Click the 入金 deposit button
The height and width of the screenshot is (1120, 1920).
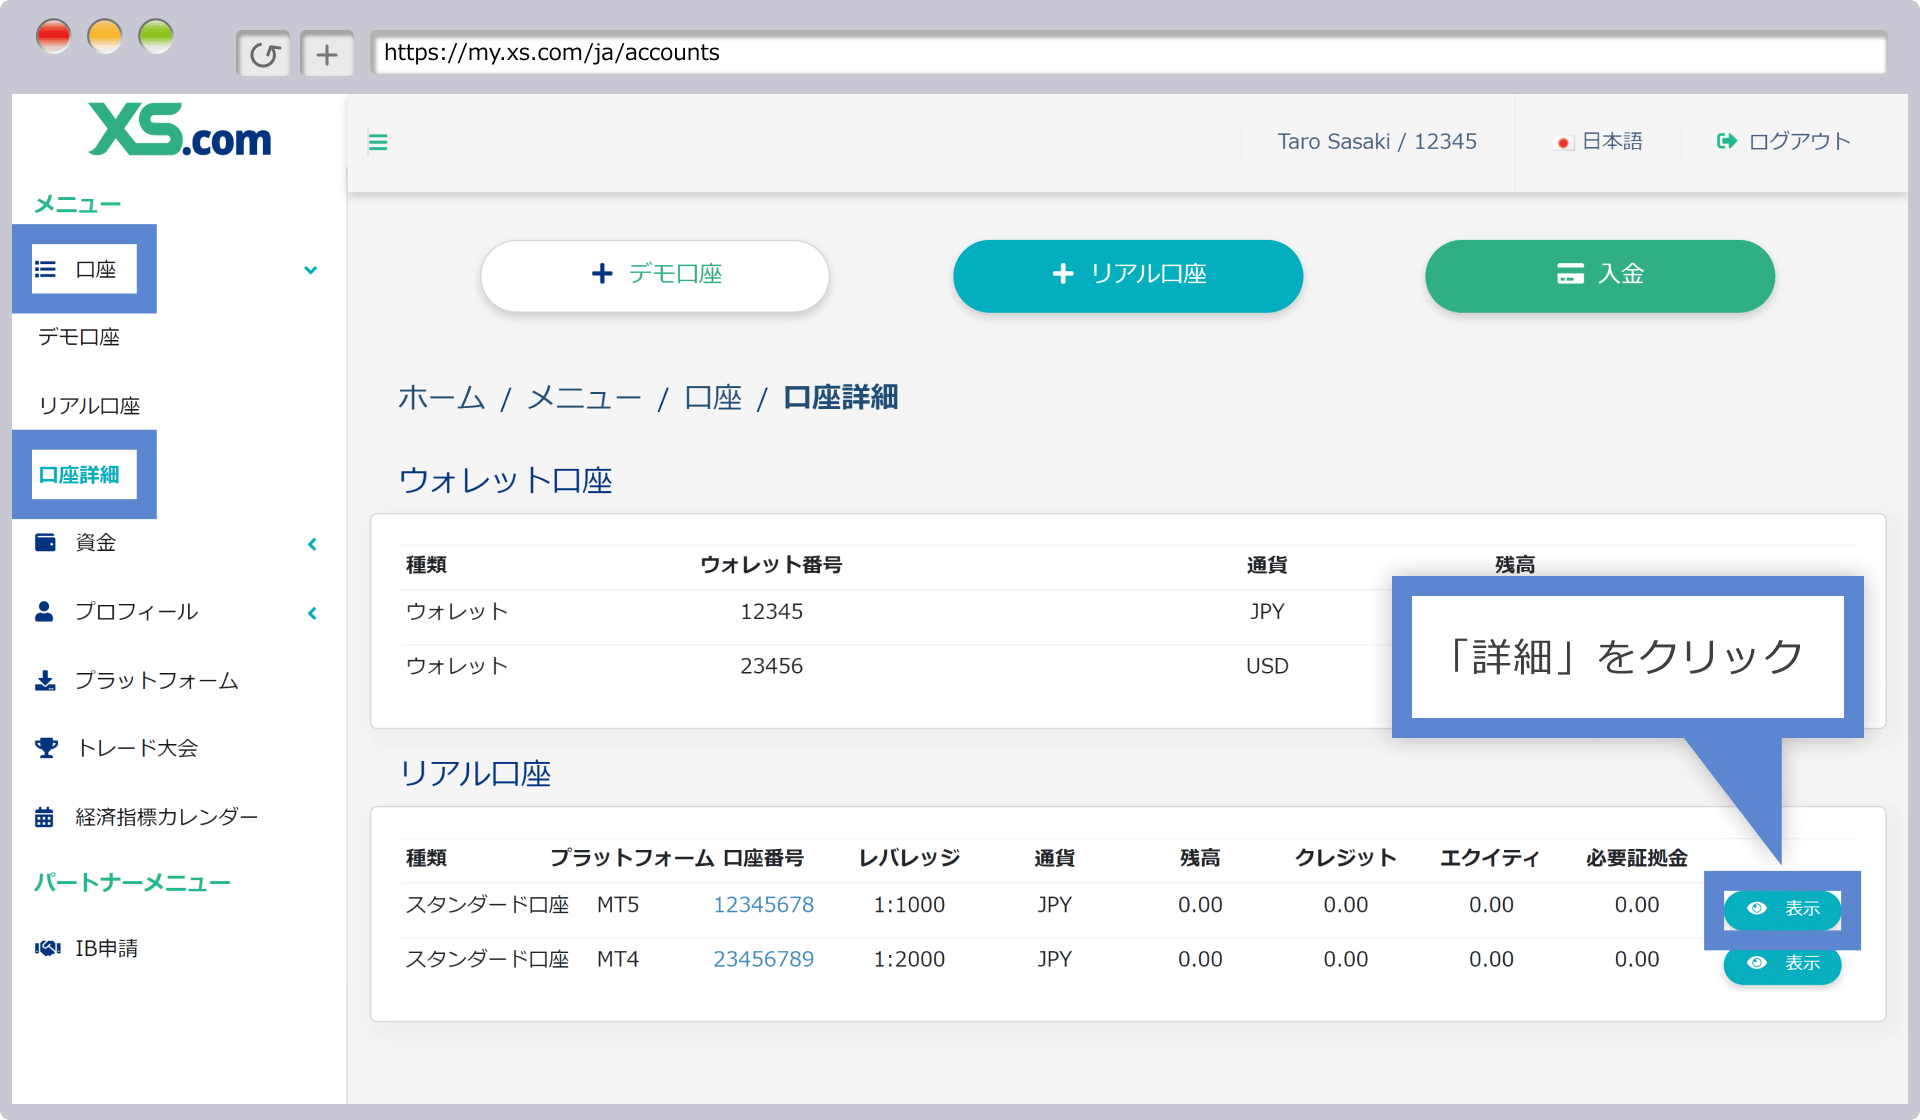click(1600, 275)
